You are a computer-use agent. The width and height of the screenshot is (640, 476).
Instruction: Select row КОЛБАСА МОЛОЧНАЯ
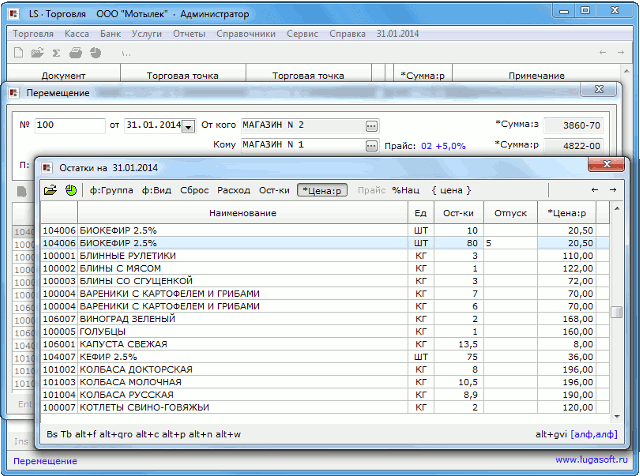[x=325, y=383]
